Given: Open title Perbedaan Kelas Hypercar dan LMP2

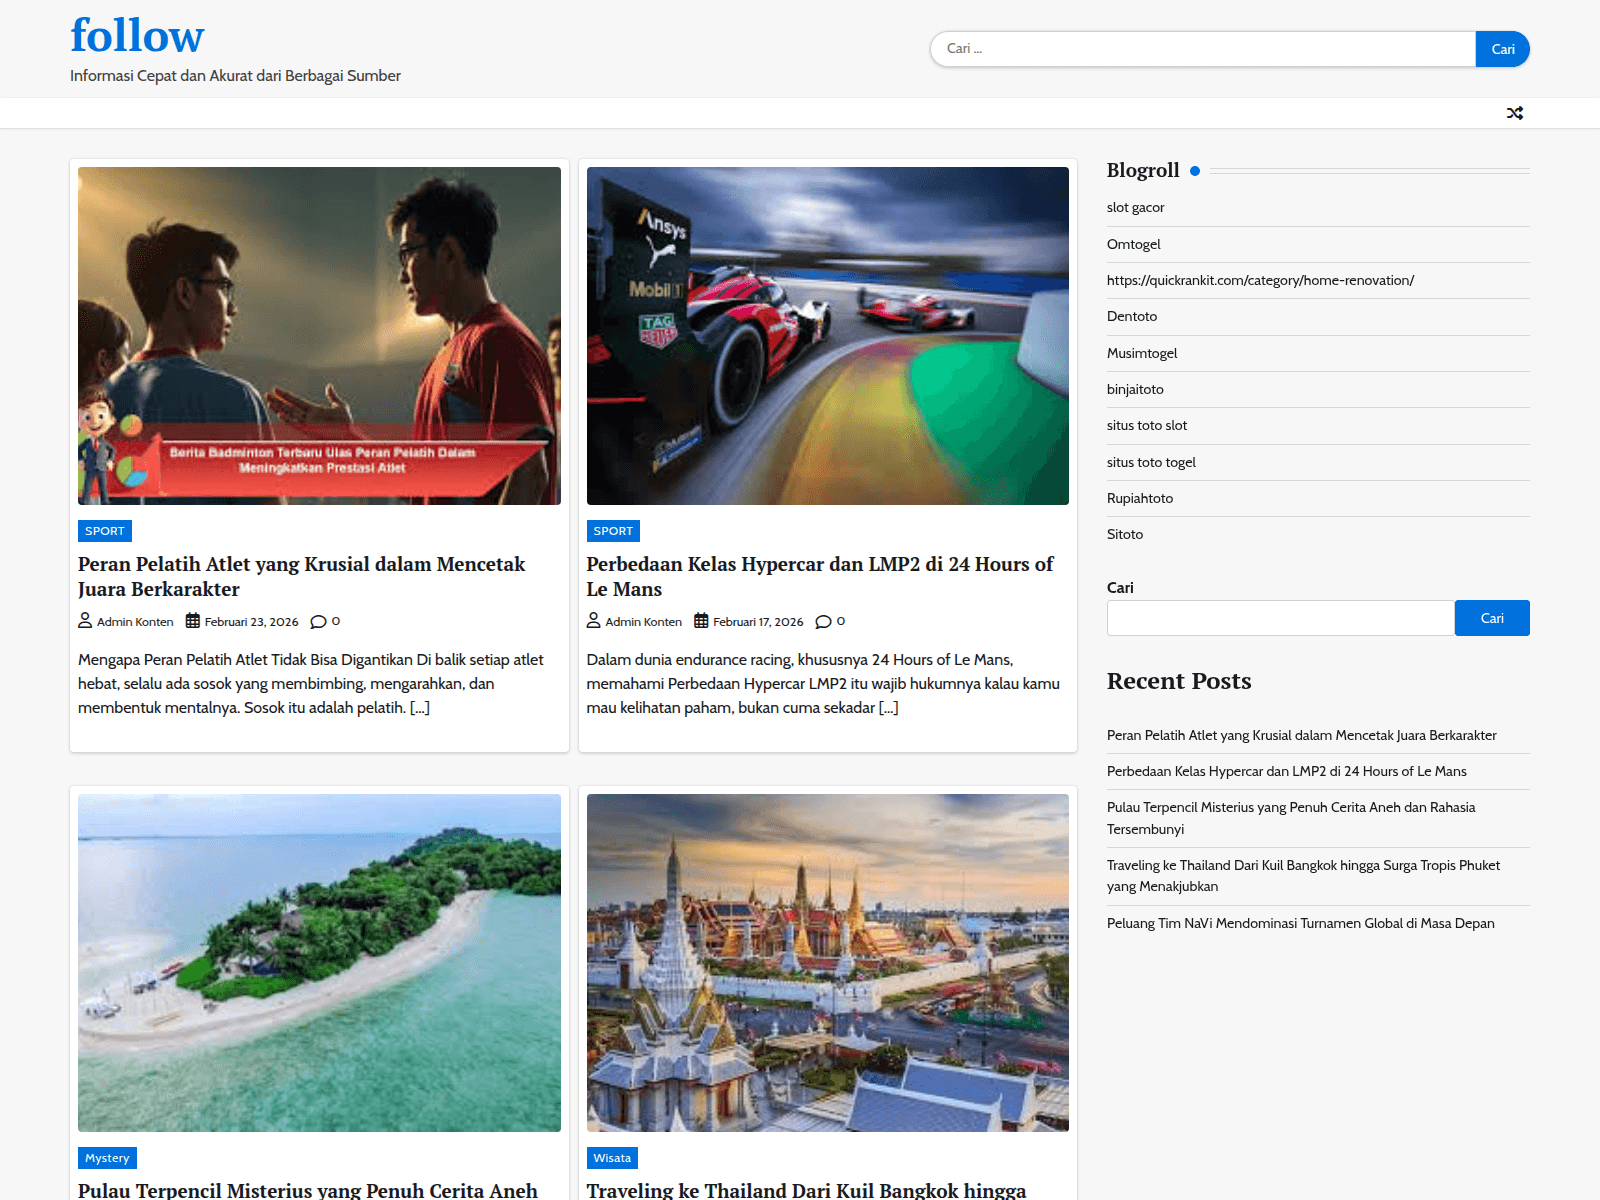Looking at the screenshot, I should [820, 577].
